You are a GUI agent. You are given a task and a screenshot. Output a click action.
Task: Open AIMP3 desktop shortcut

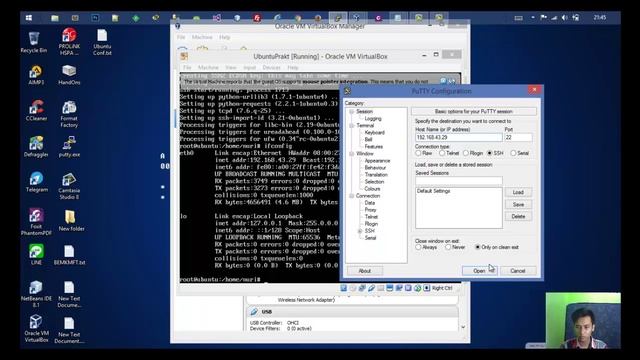coord(36,75)
